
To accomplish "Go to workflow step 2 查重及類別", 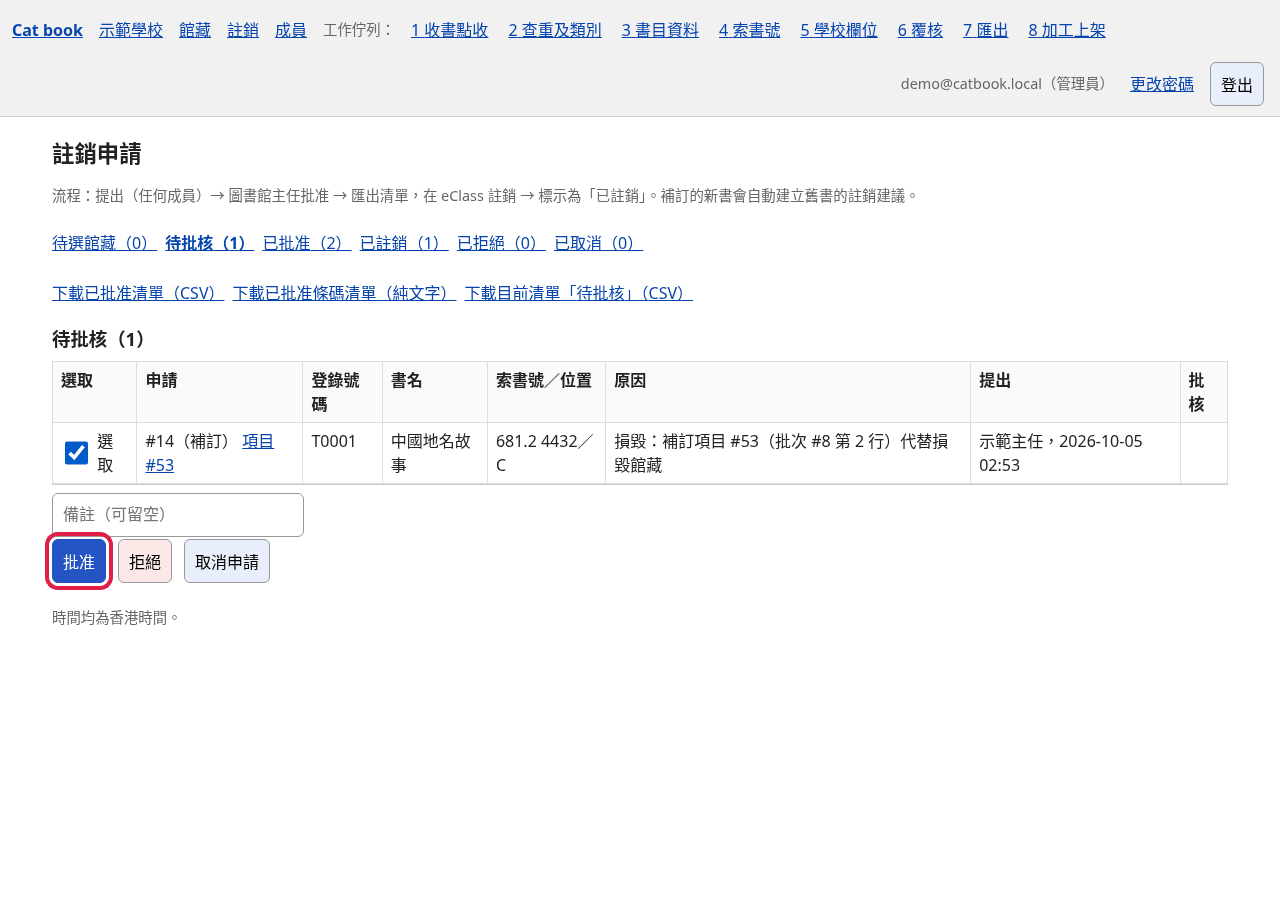I will click(555, 30).
